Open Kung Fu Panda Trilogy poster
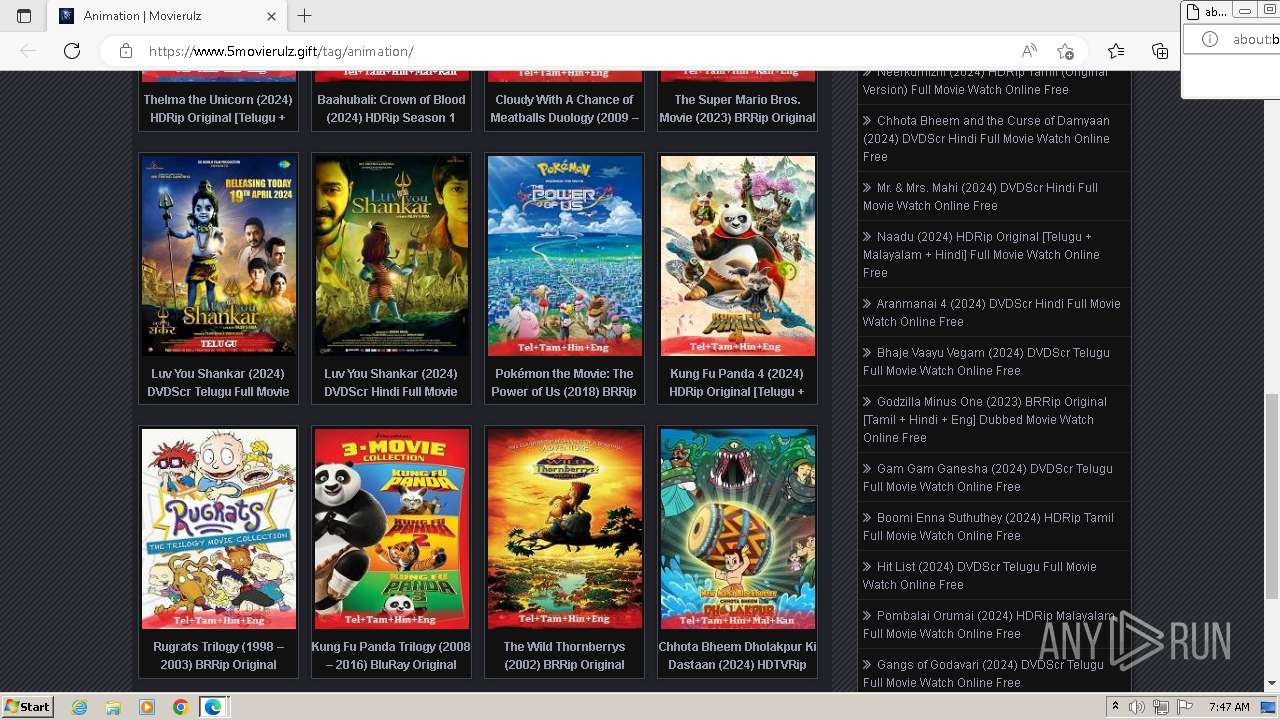1280x720 pixels. (391, 529)
